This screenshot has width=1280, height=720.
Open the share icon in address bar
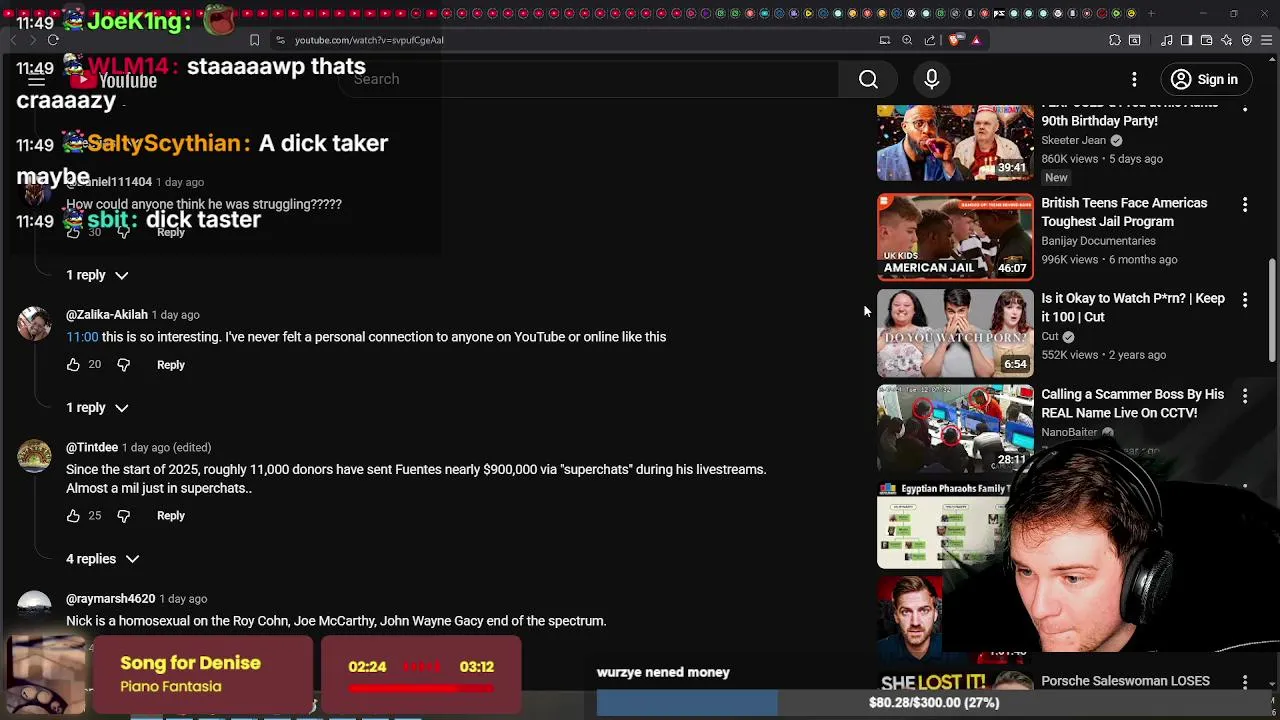point(930,40)
